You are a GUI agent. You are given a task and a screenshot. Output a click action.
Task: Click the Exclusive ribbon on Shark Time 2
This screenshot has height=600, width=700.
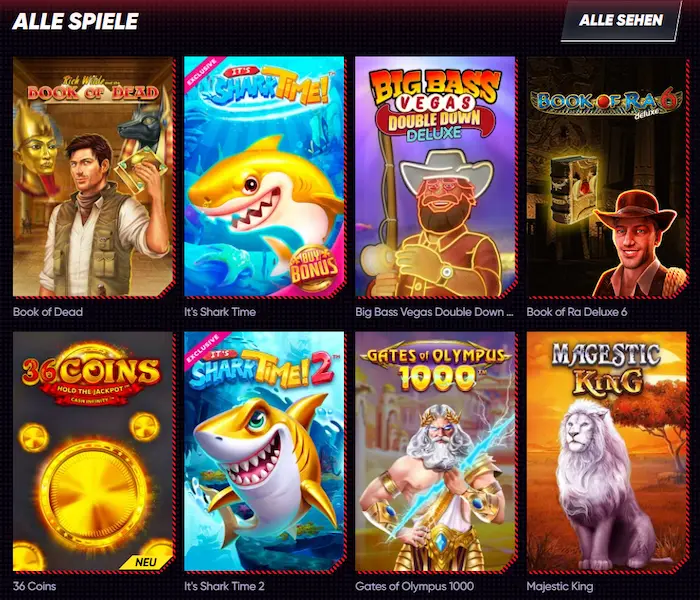[204, 349]
